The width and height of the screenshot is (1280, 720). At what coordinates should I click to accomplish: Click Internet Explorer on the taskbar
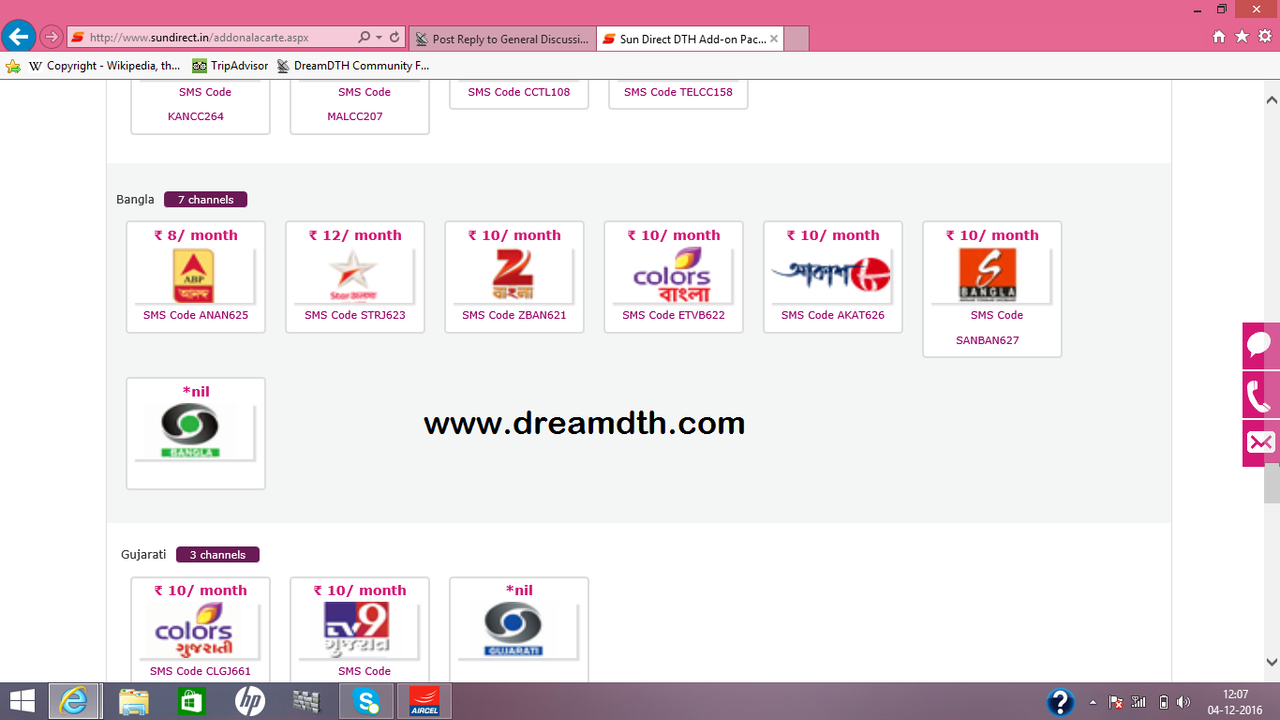(x=75, y=701)
